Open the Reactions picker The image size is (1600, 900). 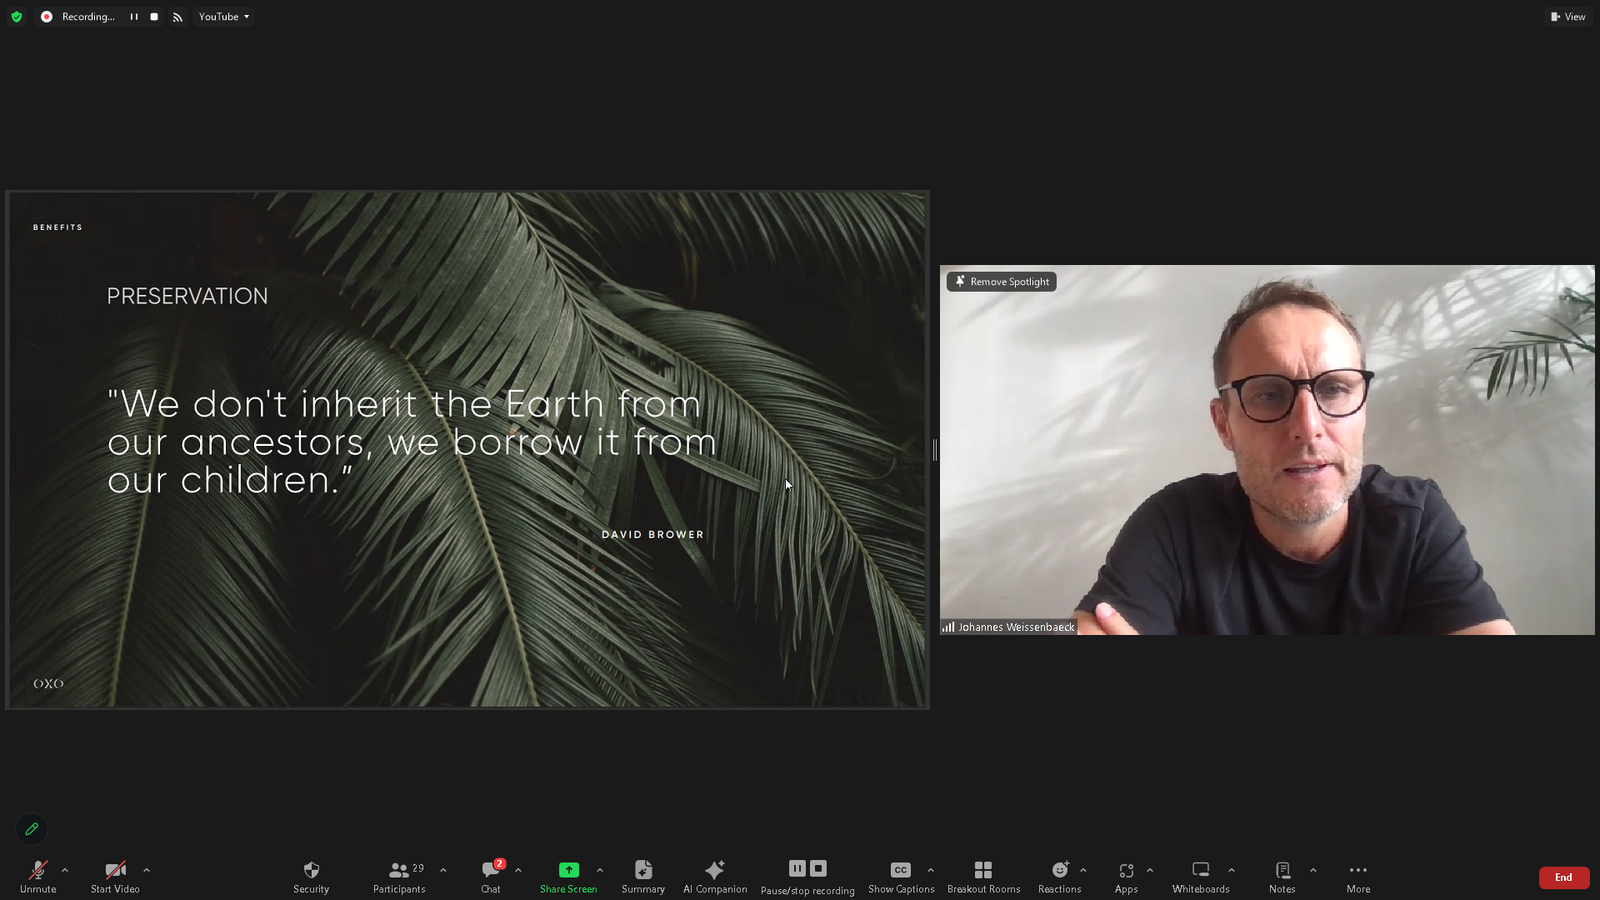pyautogui.click(x=1059, y=876)
